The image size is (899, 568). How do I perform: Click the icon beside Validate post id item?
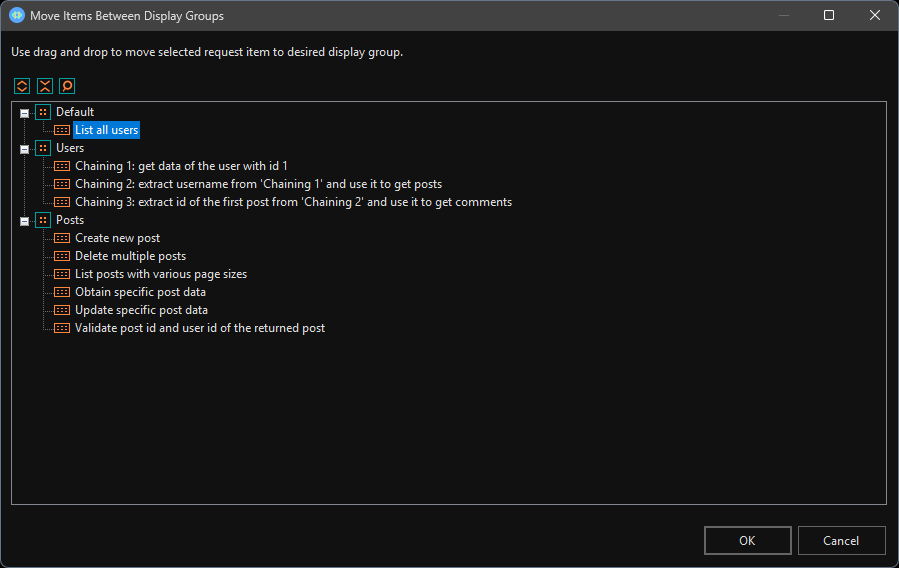click(62, 328)
